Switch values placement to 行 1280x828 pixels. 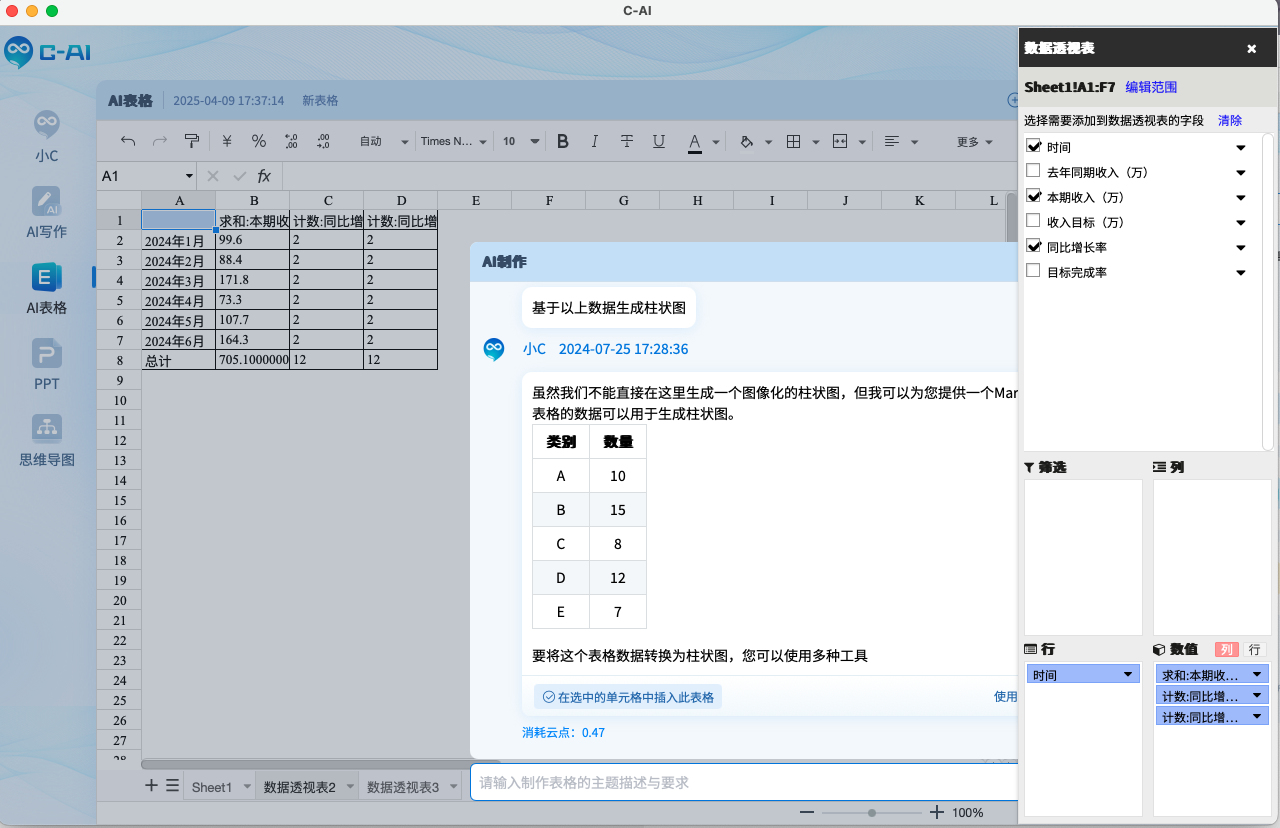pyautogui.click(x=1254, y=649)
